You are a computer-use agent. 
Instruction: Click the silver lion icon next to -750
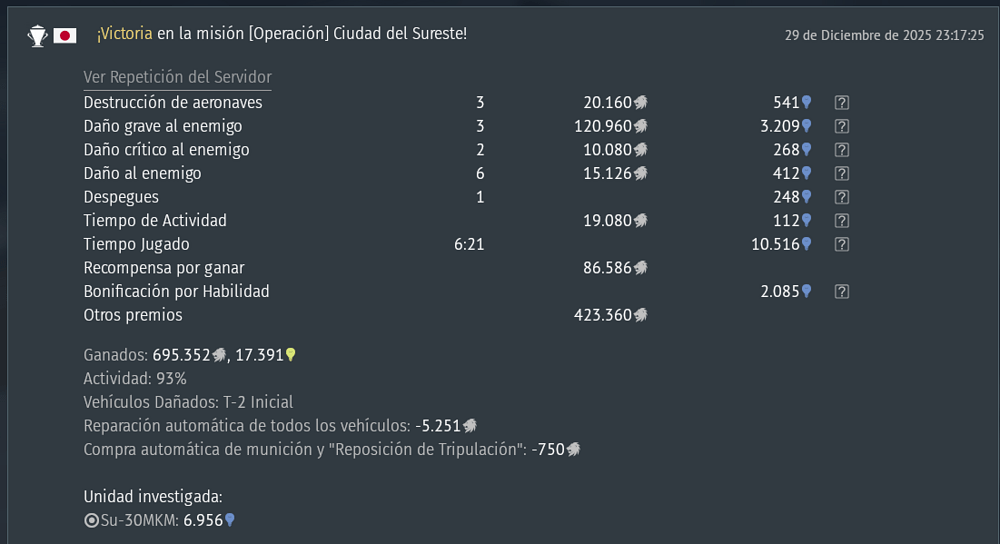[573, 450]
